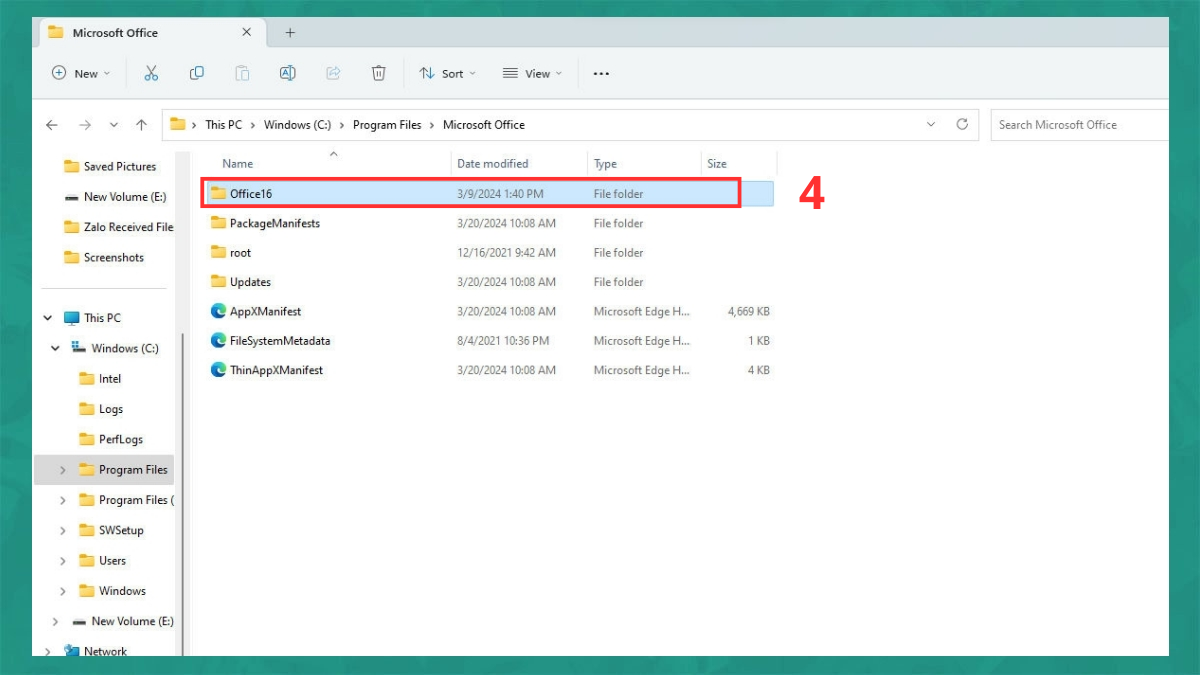Screen dimensions: 1200x675
Task: Select the PackageManifests folder name
Action: [x=275, y=223]
